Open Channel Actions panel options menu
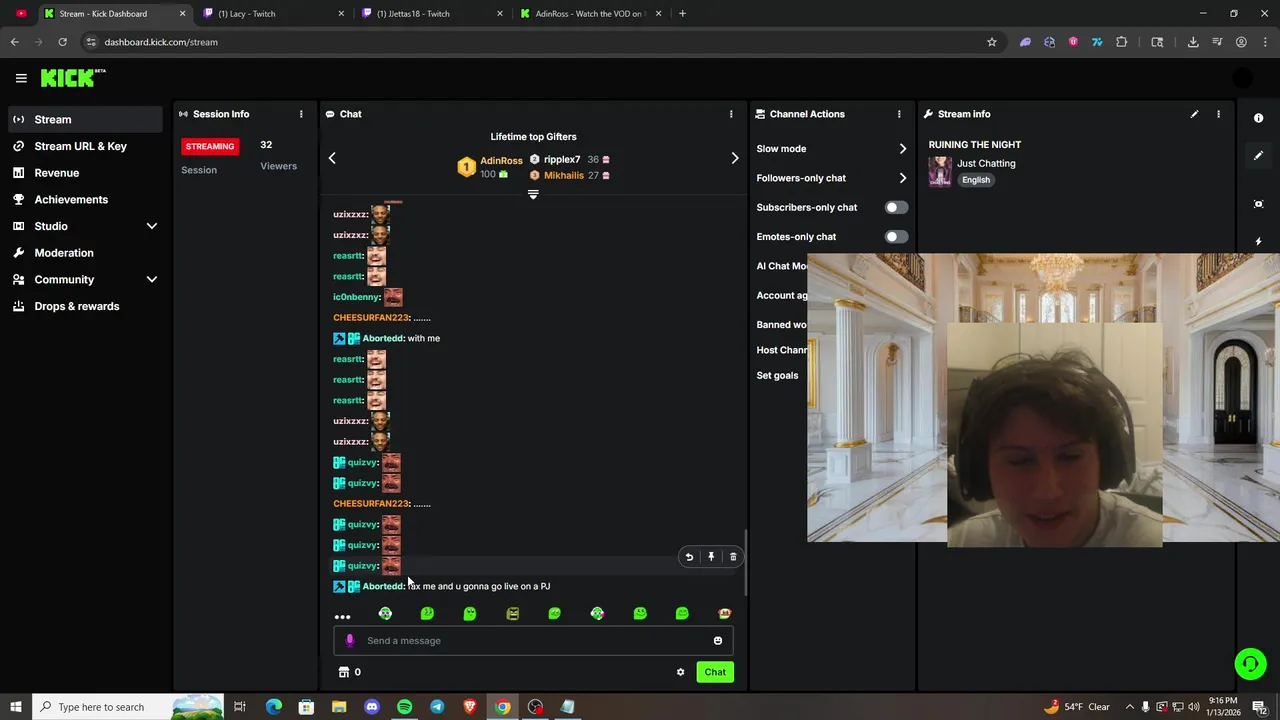Screen dimensions: 1280x720 [x=899, y=114]
